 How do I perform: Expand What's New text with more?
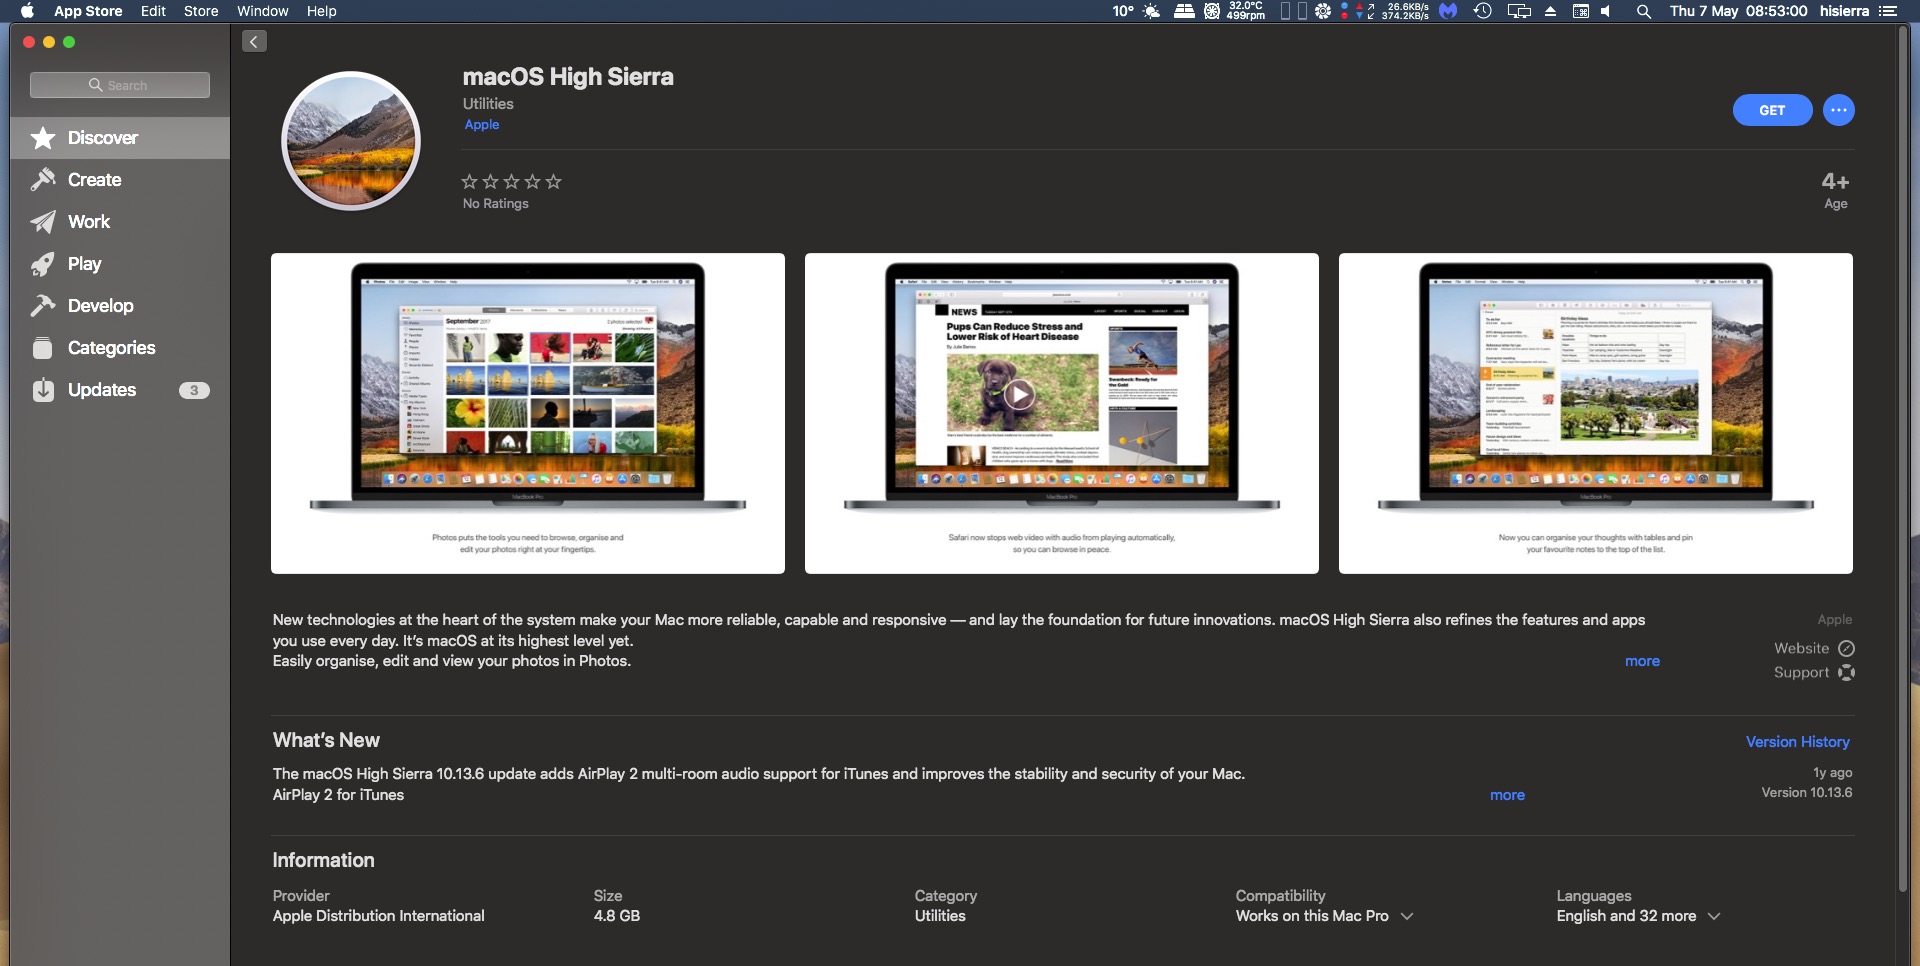click(x=1507, y=795)
